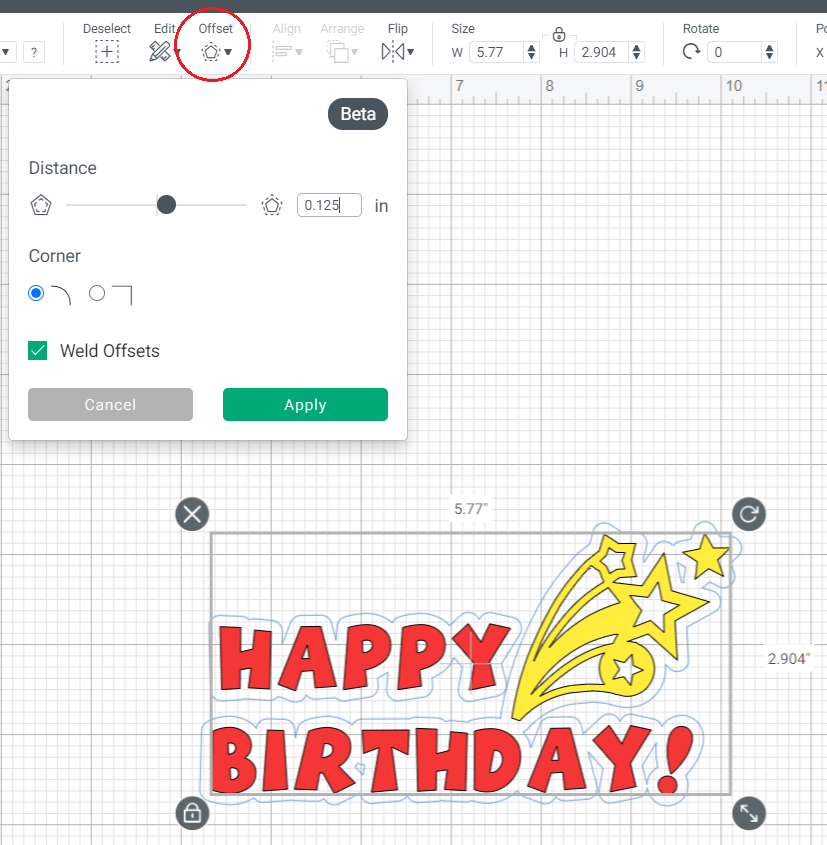Viewport: 827px width, 845px height.
Task: Click the Edit menu label
Action: click(x=165, y=28)
